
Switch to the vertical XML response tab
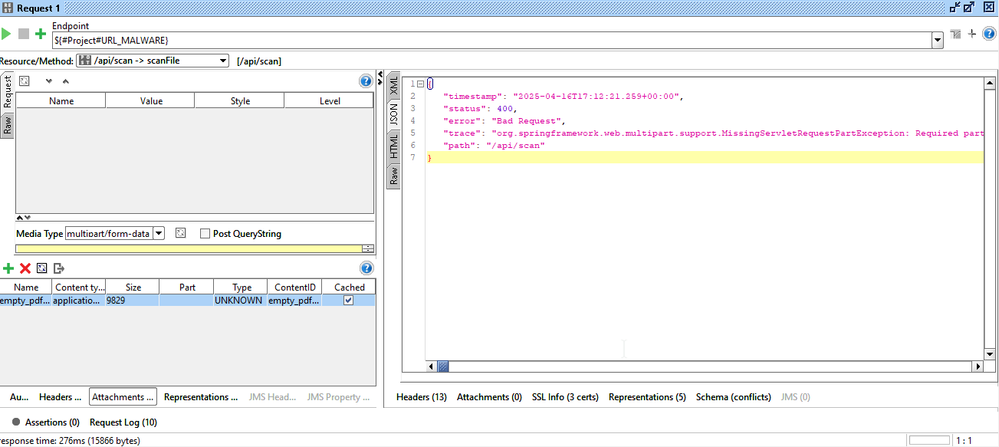(x=394, y=86)
